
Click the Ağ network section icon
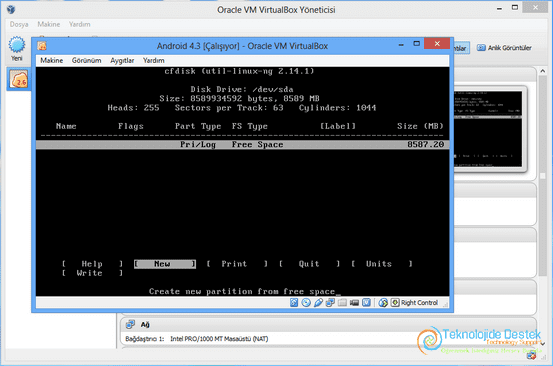tap(130, 324)
